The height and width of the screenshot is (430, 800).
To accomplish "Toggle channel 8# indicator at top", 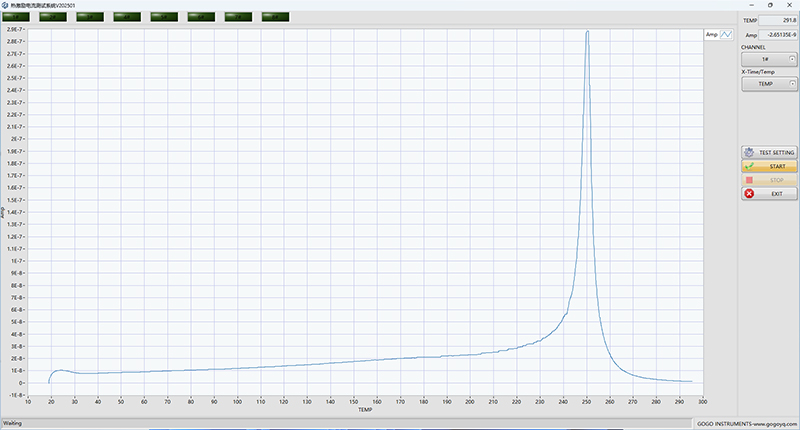I will 276,17.
